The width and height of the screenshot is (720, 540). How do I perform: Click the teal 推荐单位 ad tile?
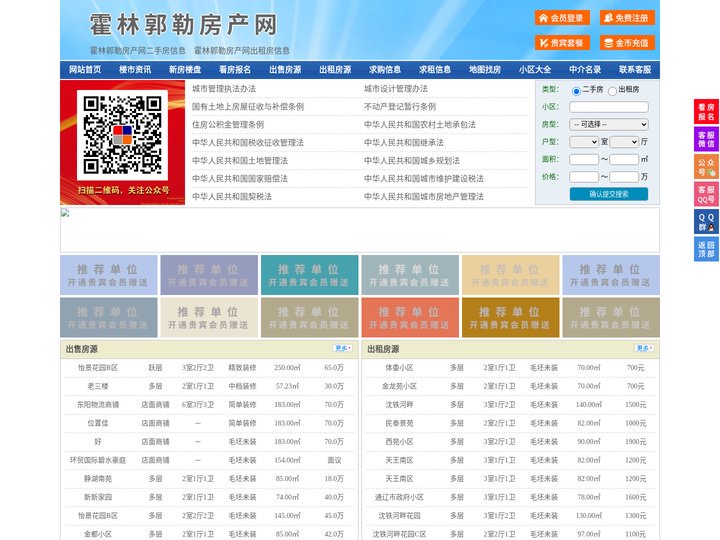(309, 275)
